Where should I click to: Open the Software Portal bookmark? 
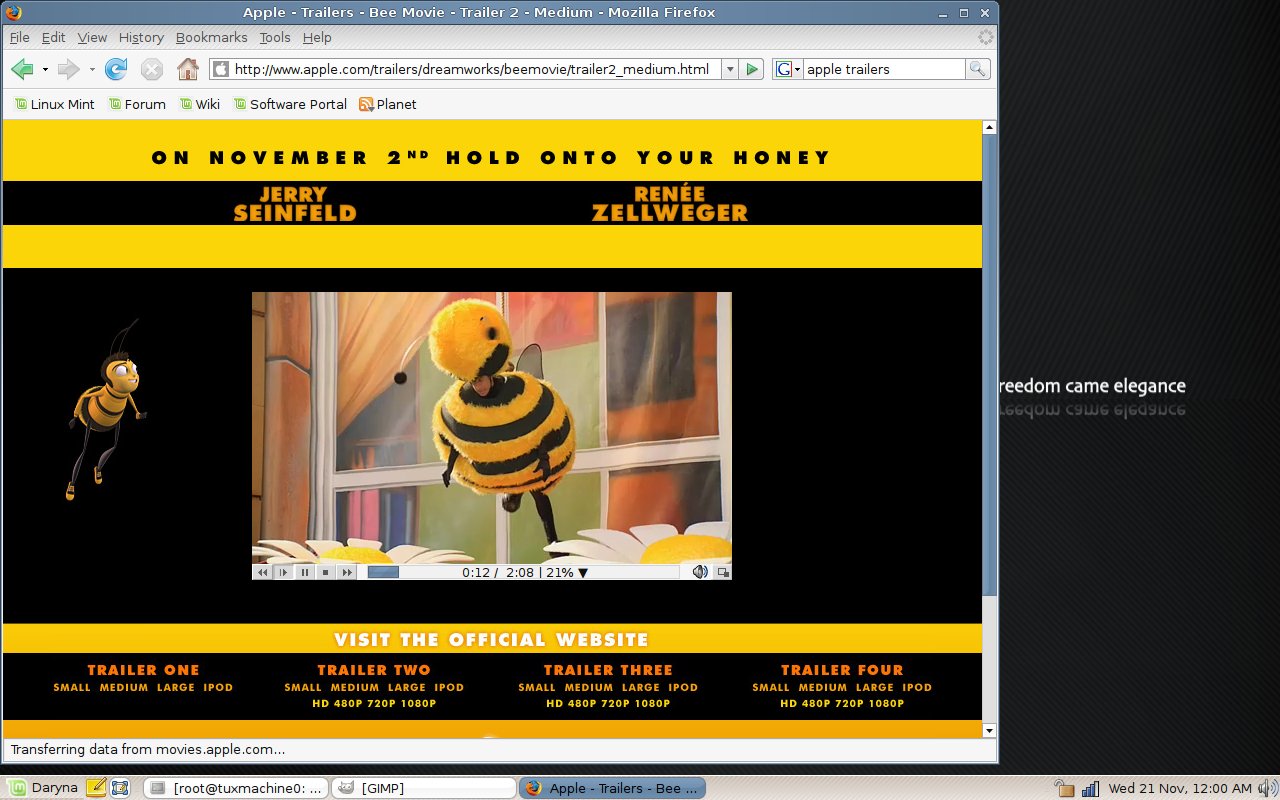pyautogui.click(x=290, y=104)
